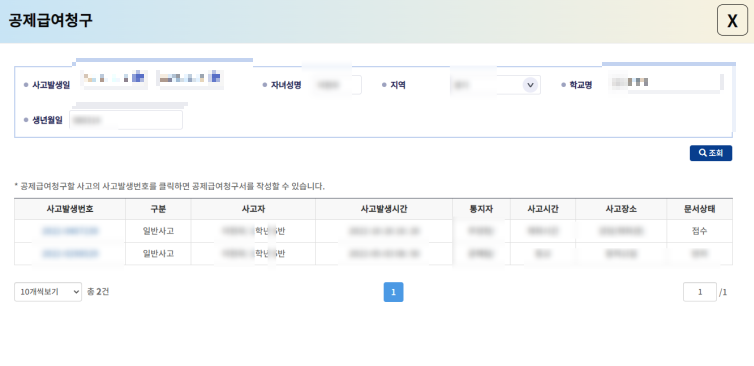Click the 접수 status cell

click(x=700, y=231)
